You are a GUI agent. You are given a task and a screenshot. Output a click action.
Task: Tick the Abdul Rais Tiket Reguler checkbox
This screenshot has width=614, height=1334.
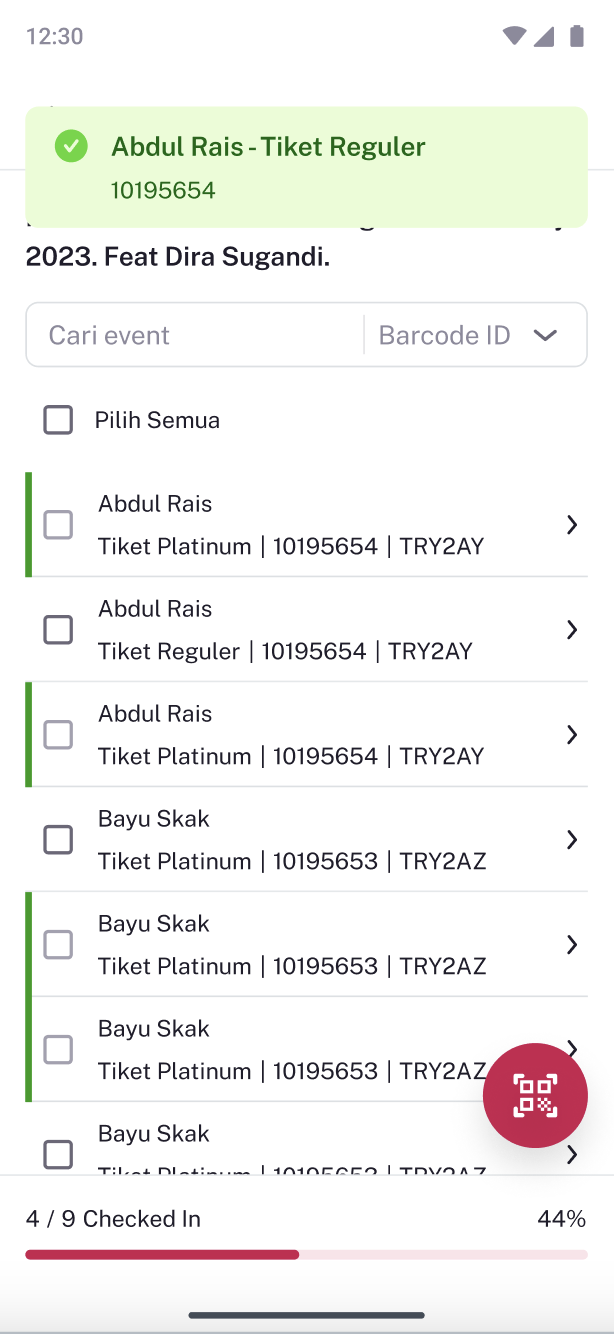point(58,630)
